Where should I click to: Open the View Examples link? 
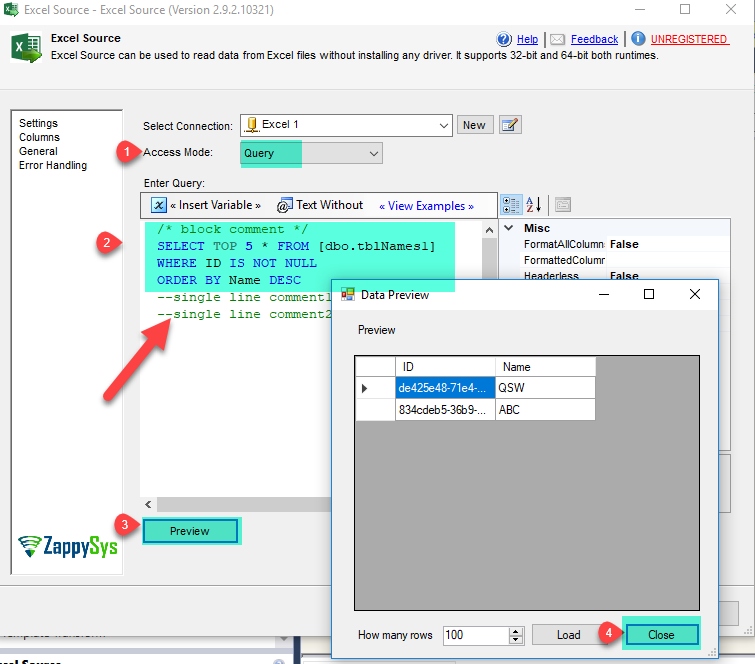(426, 206)
